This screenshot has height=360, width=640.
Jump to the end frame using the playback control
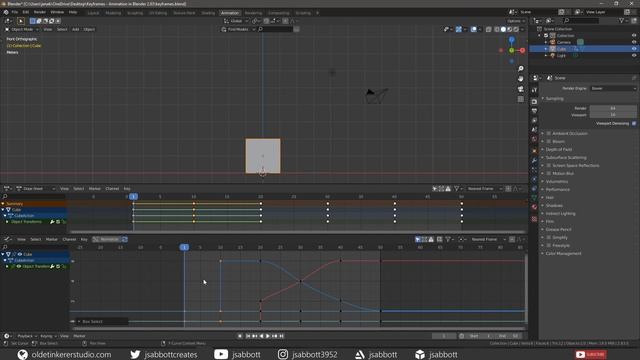tap(282, 336)
